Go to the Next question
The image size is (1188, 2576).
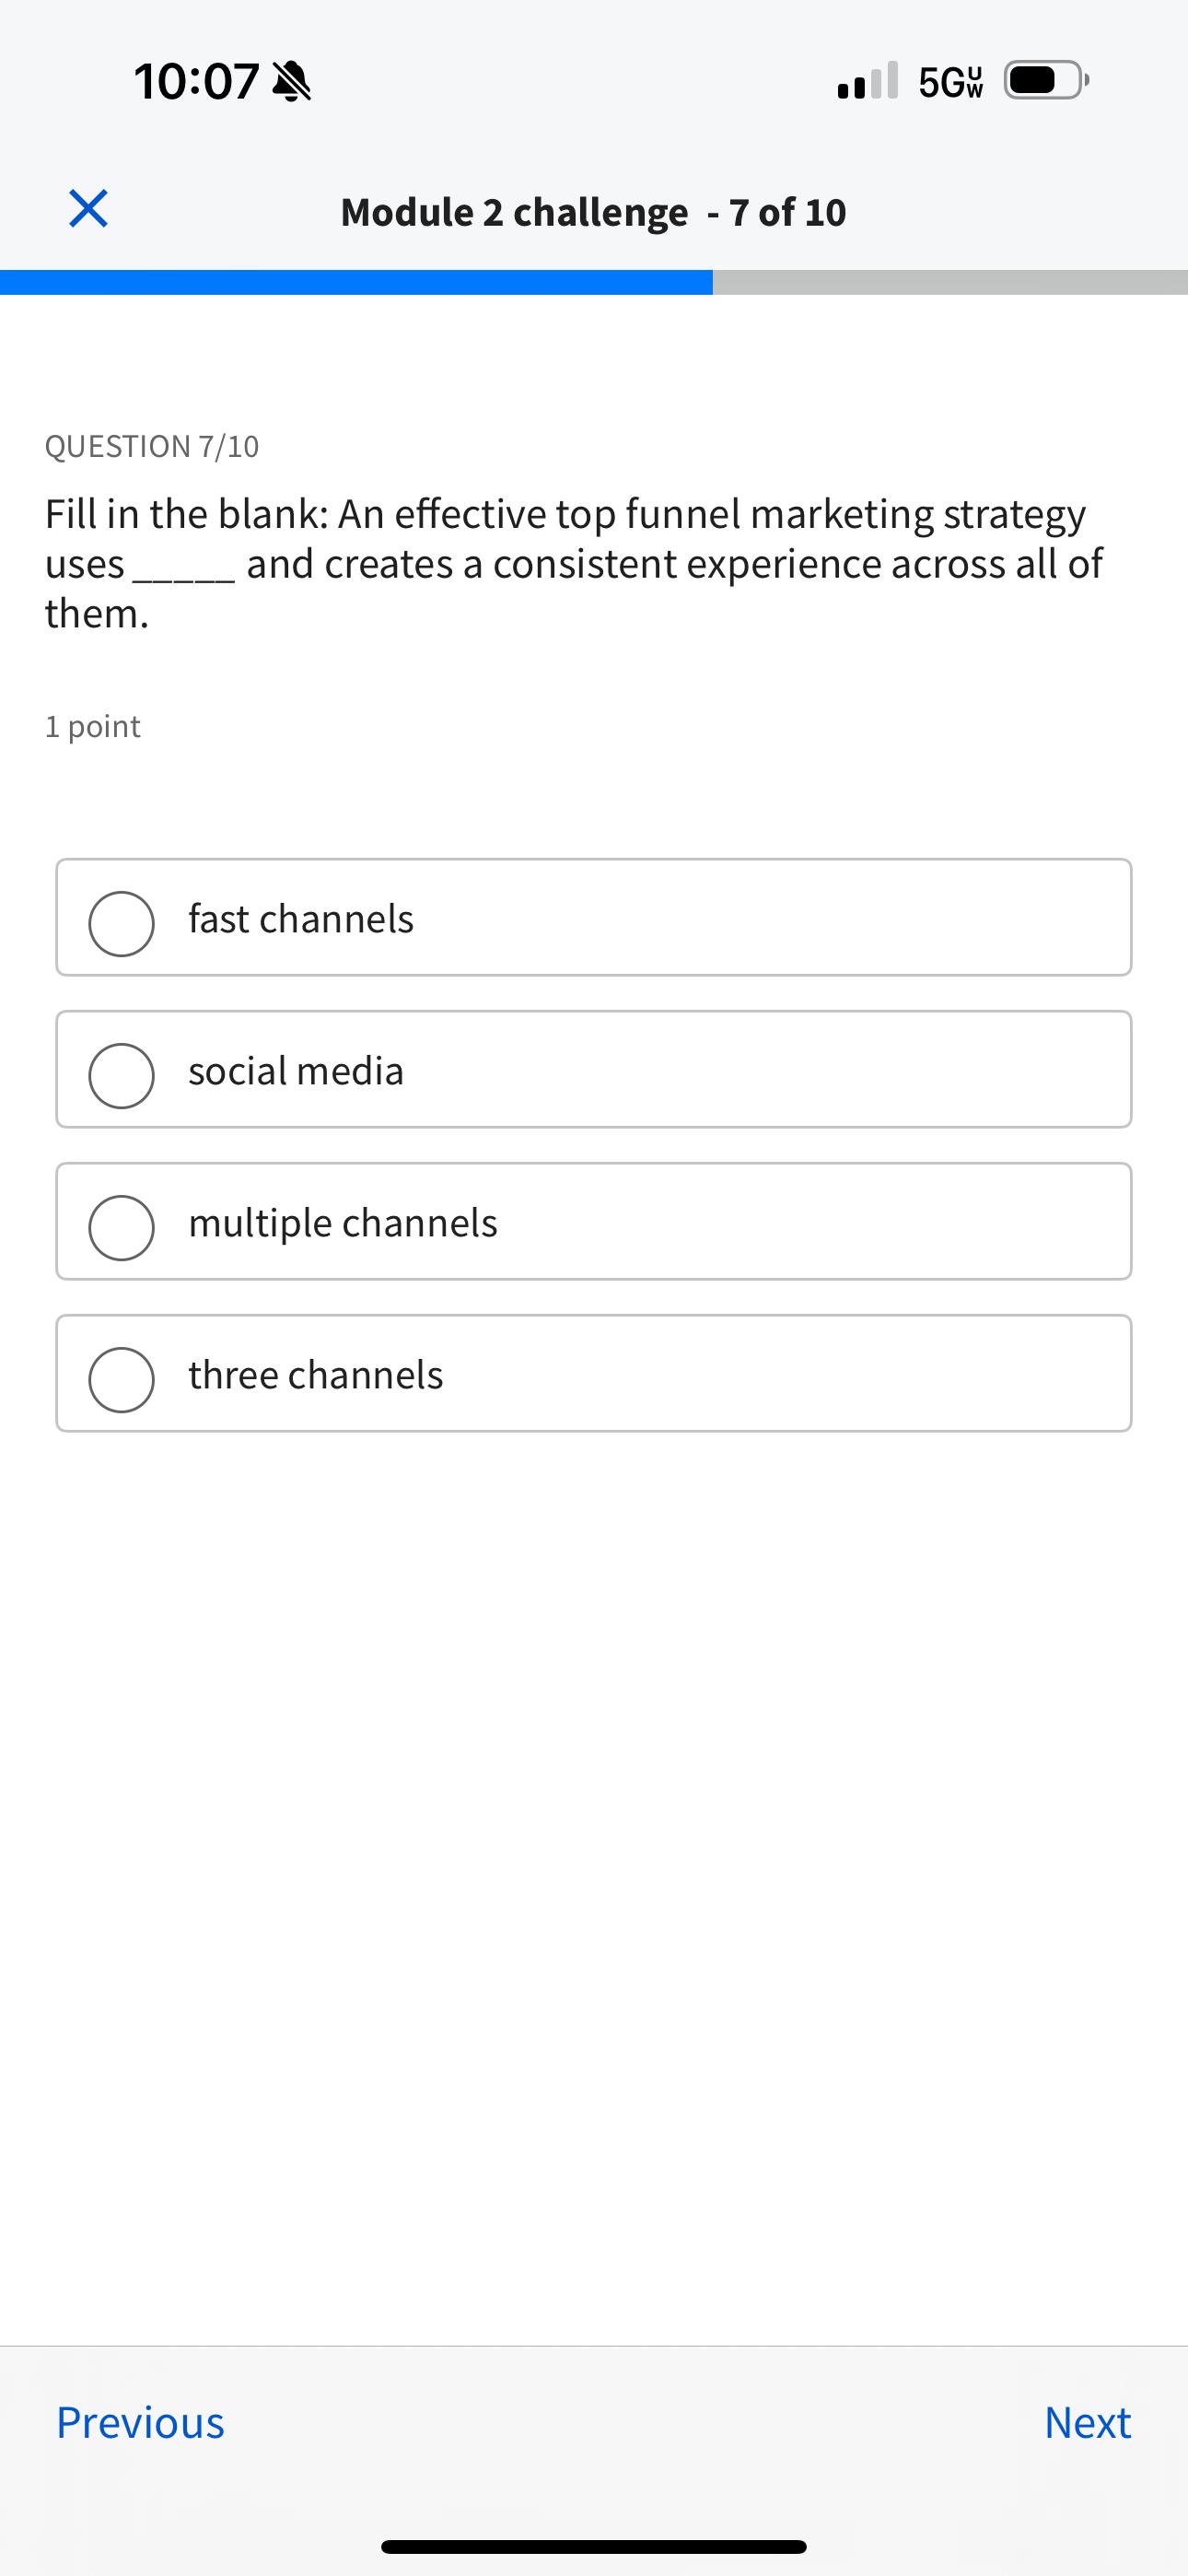coord(1087,2423)
